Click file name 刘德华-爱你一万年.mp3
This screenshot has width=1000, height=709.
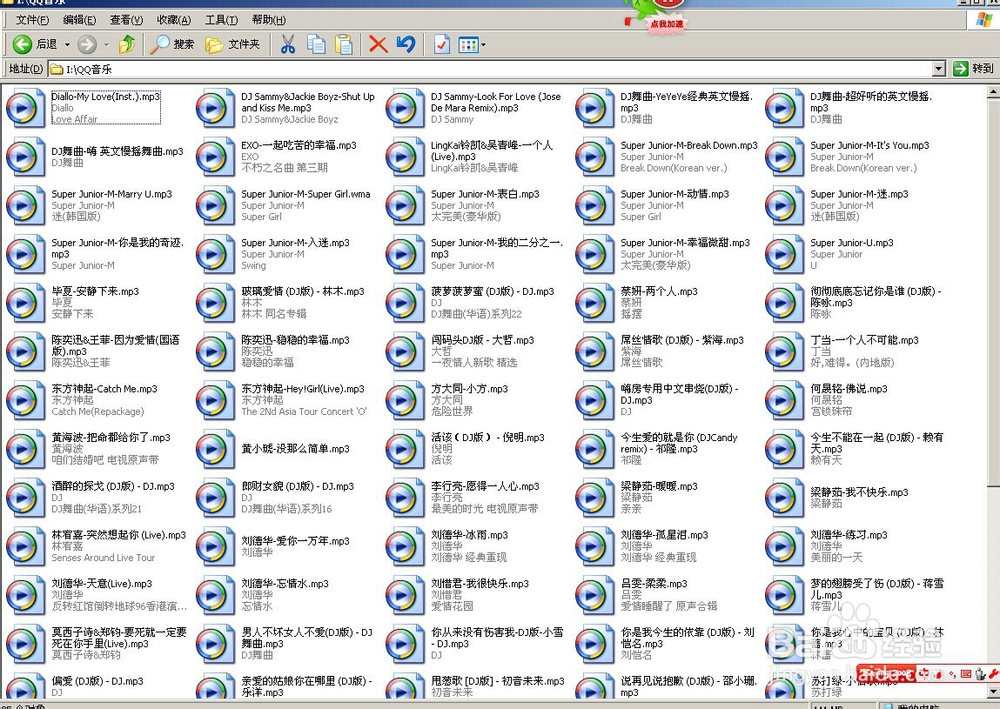coord(295,541)
